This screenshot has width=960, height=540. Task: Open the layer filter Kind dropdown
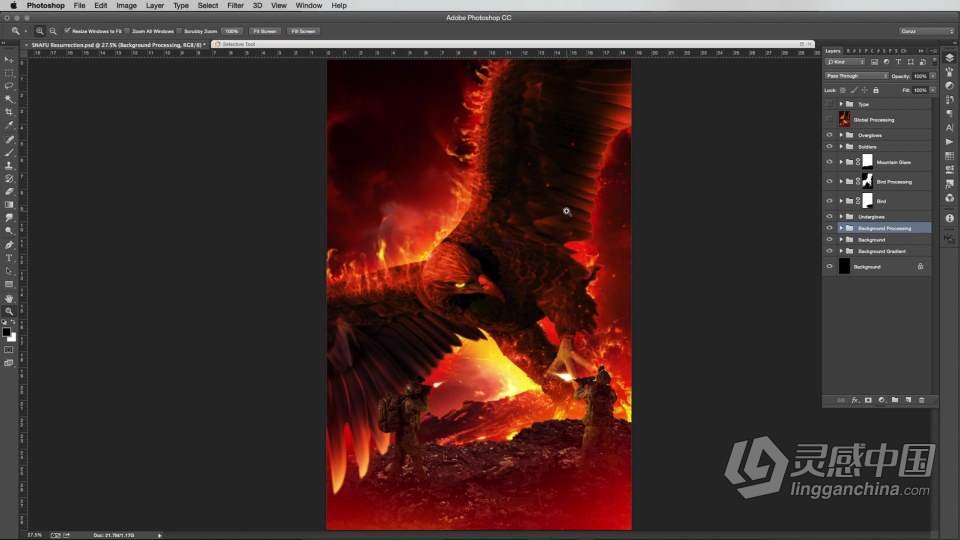845,62
